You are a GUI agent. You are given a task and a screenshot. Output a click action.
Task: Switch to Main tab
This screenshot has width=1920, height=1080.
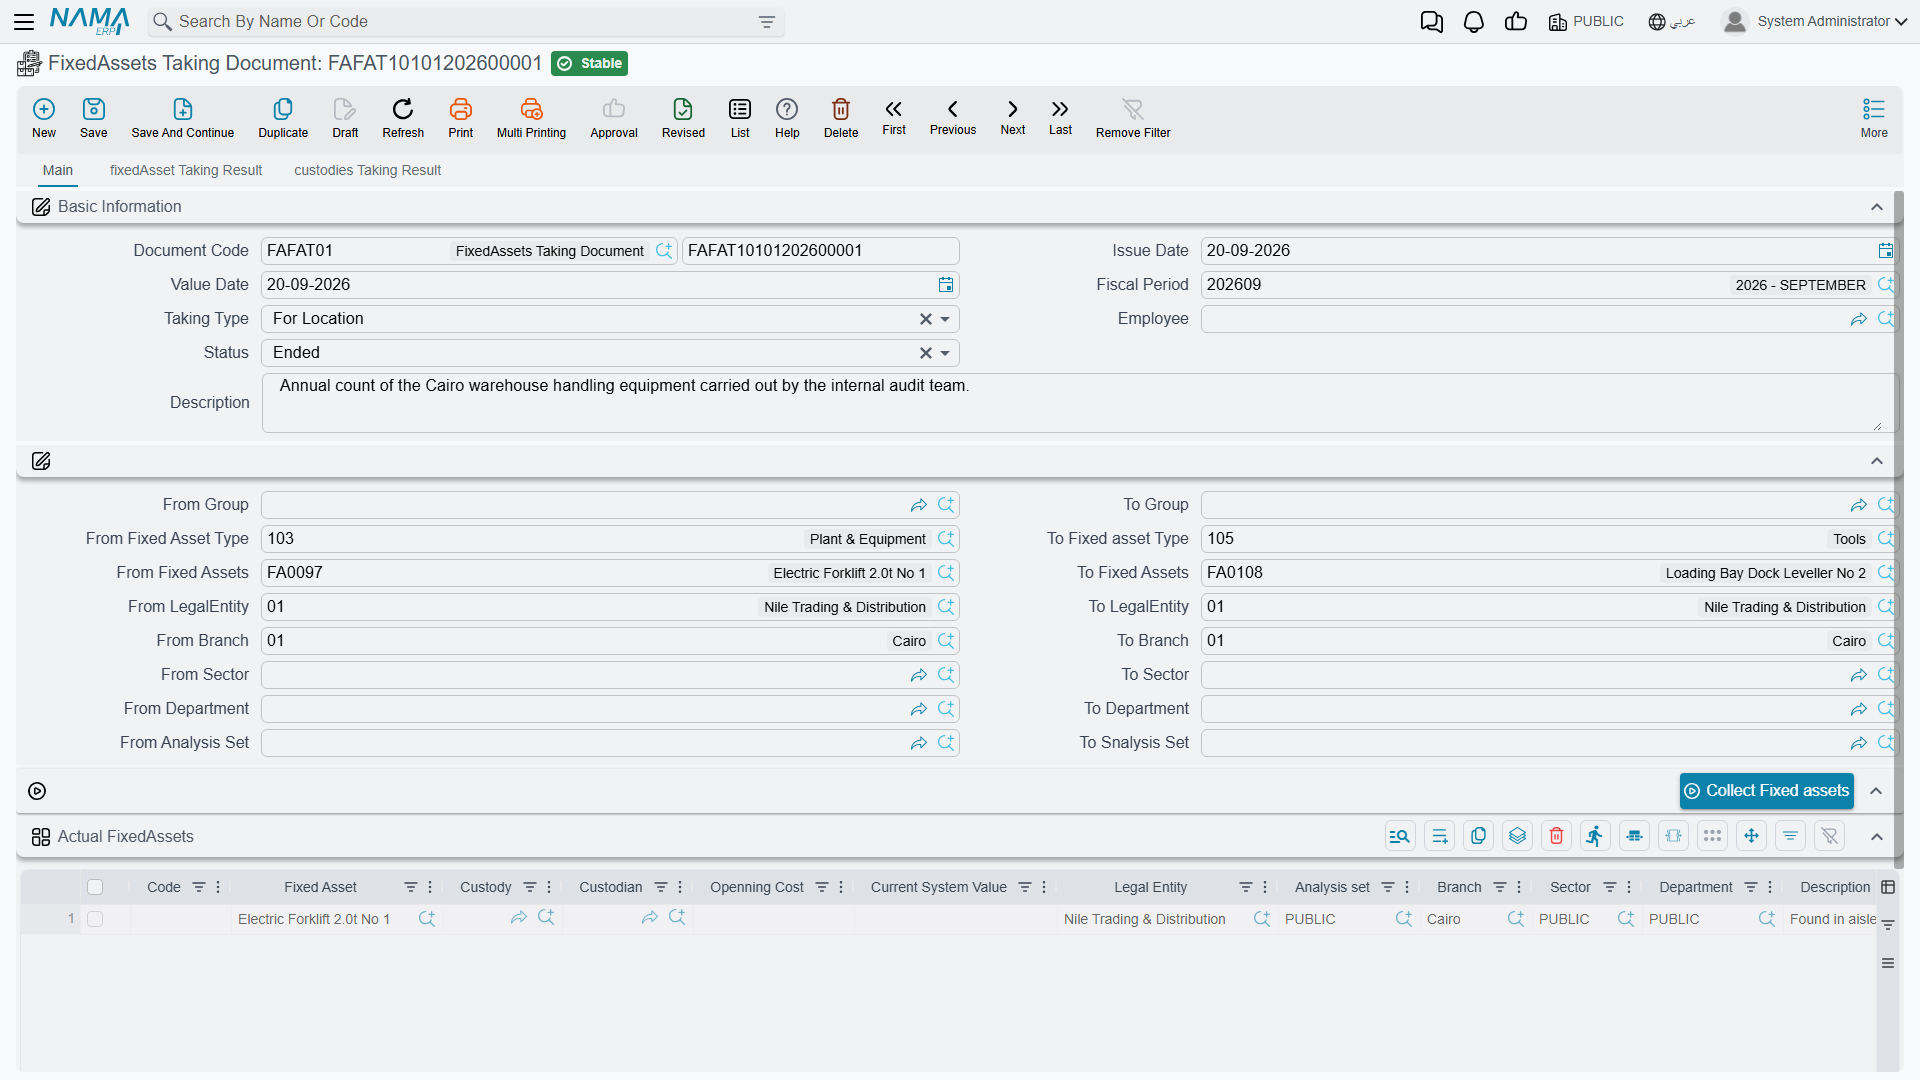point(58,171)
